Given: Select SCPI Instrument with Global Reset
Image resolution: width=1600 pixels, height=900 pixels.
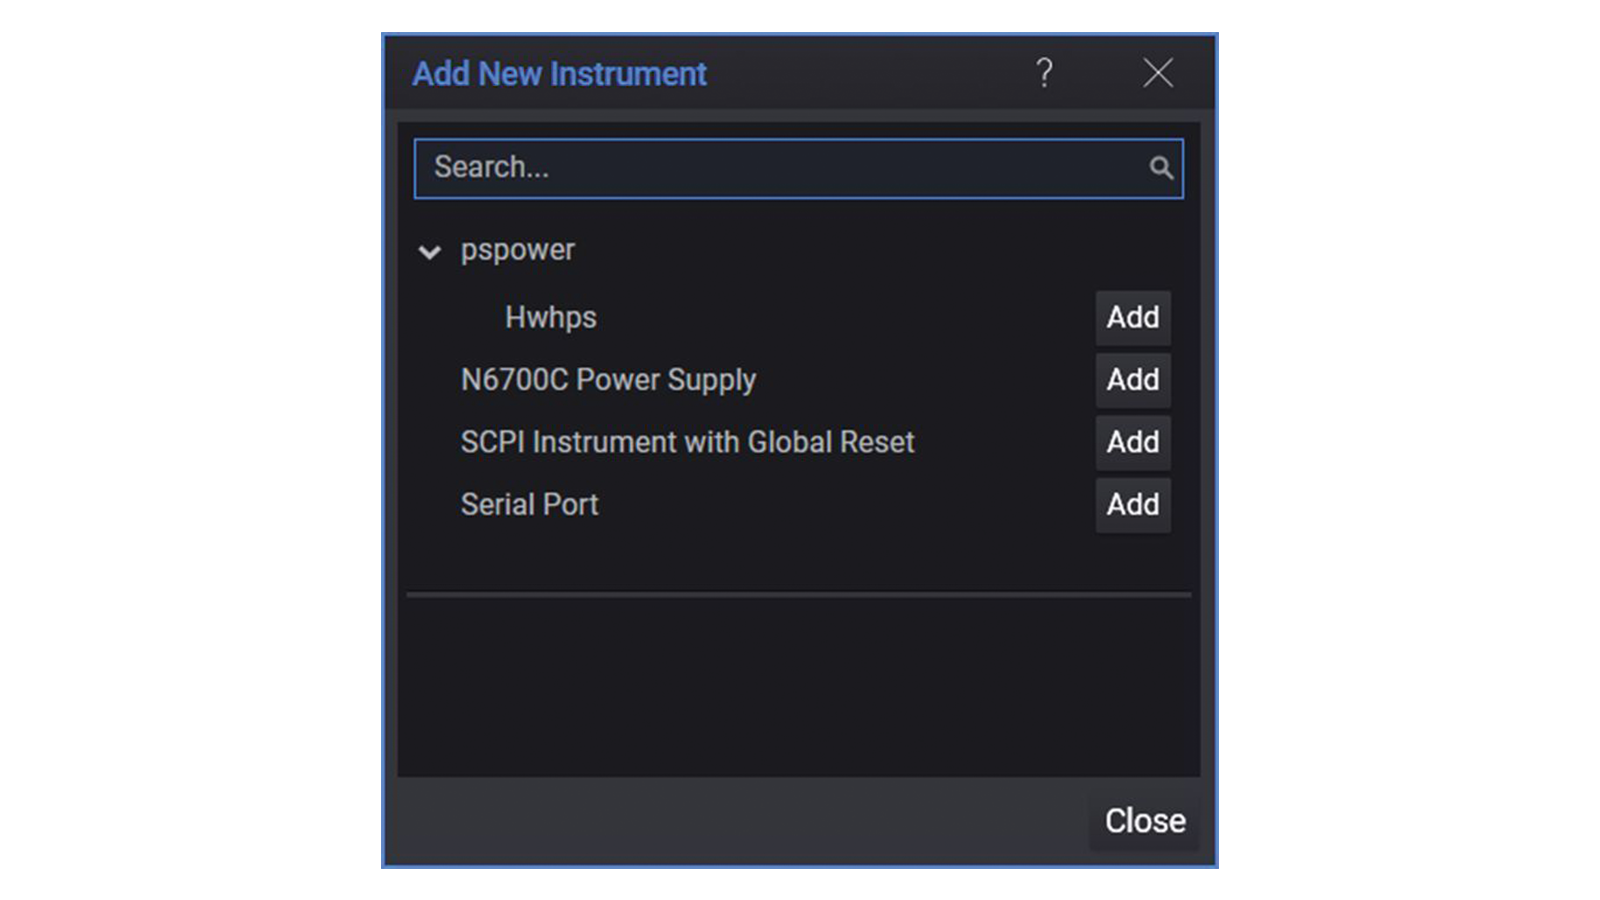Looking at the screenshot, I should [x=687, y=442].
